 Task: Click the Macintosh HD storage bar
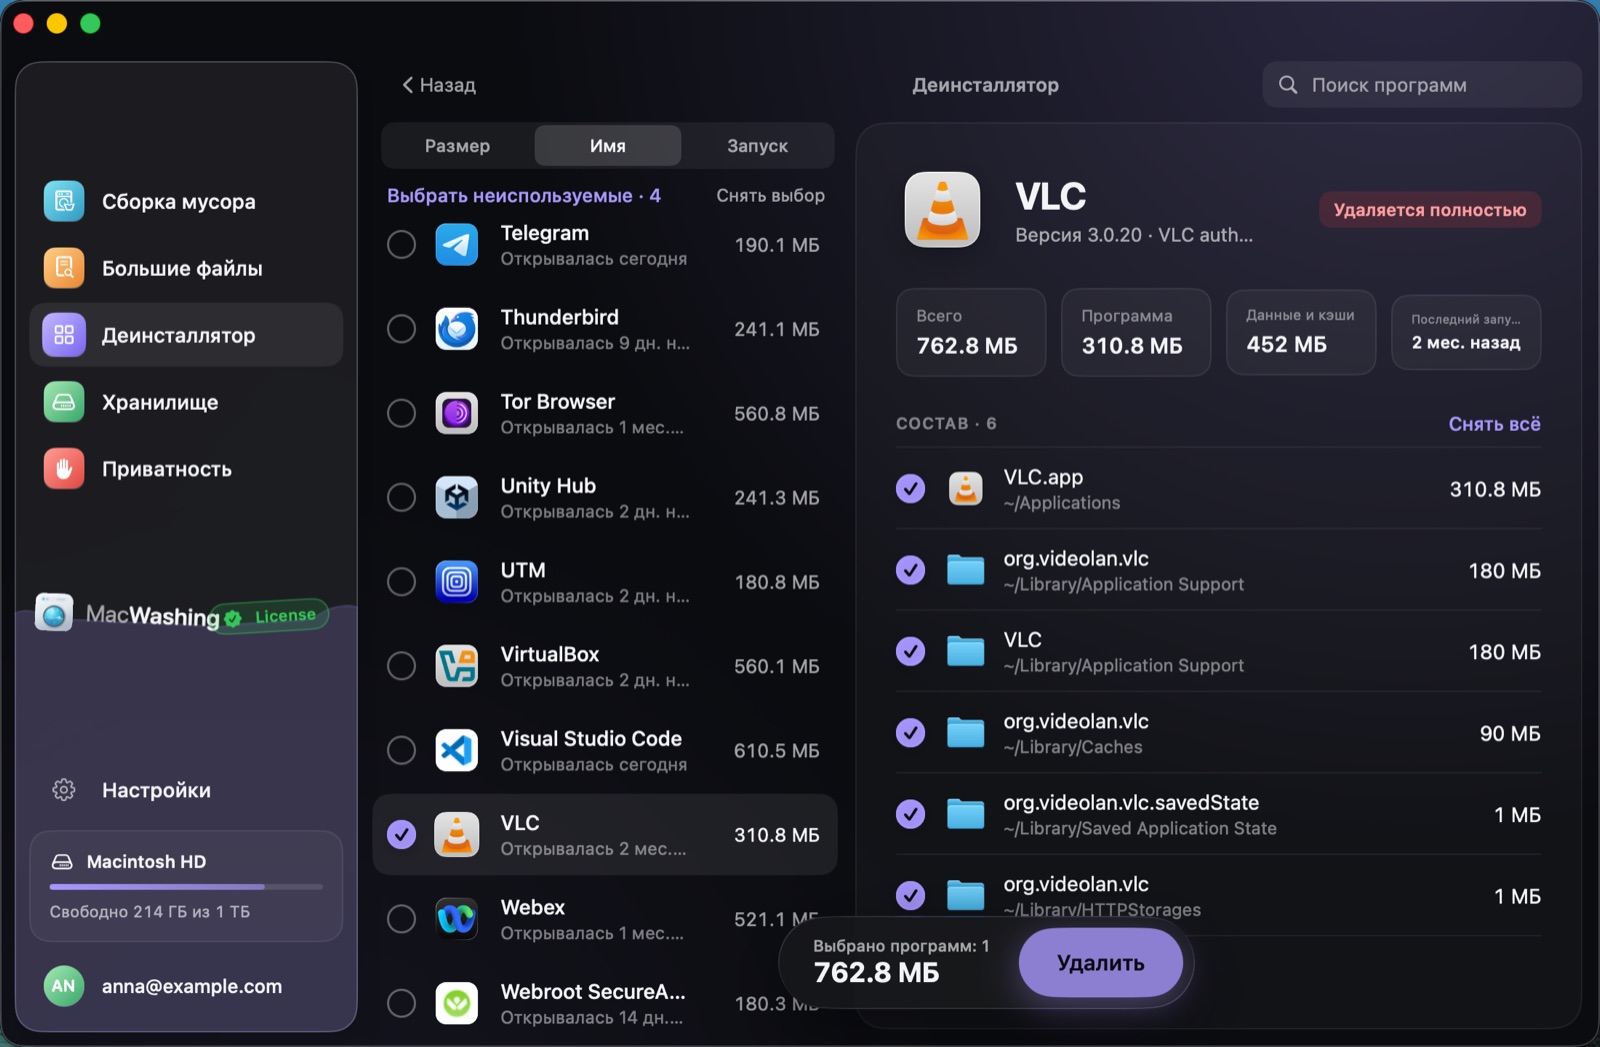186,886
